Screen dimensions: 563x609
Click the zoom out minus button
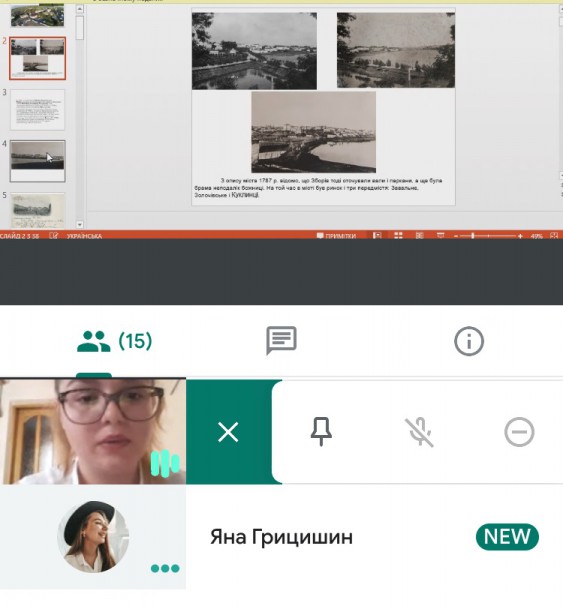coord(456,236)
